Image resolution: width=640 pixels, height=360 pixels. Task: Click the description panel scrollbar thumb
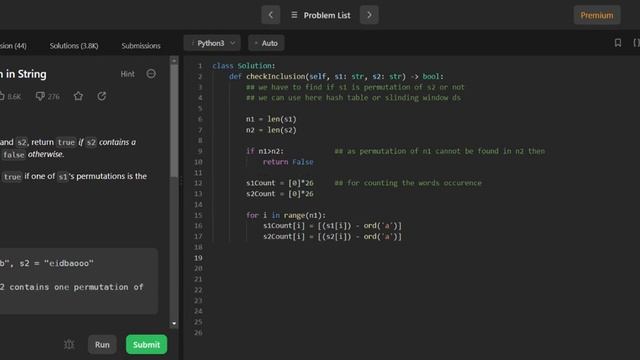coord(174,120)
